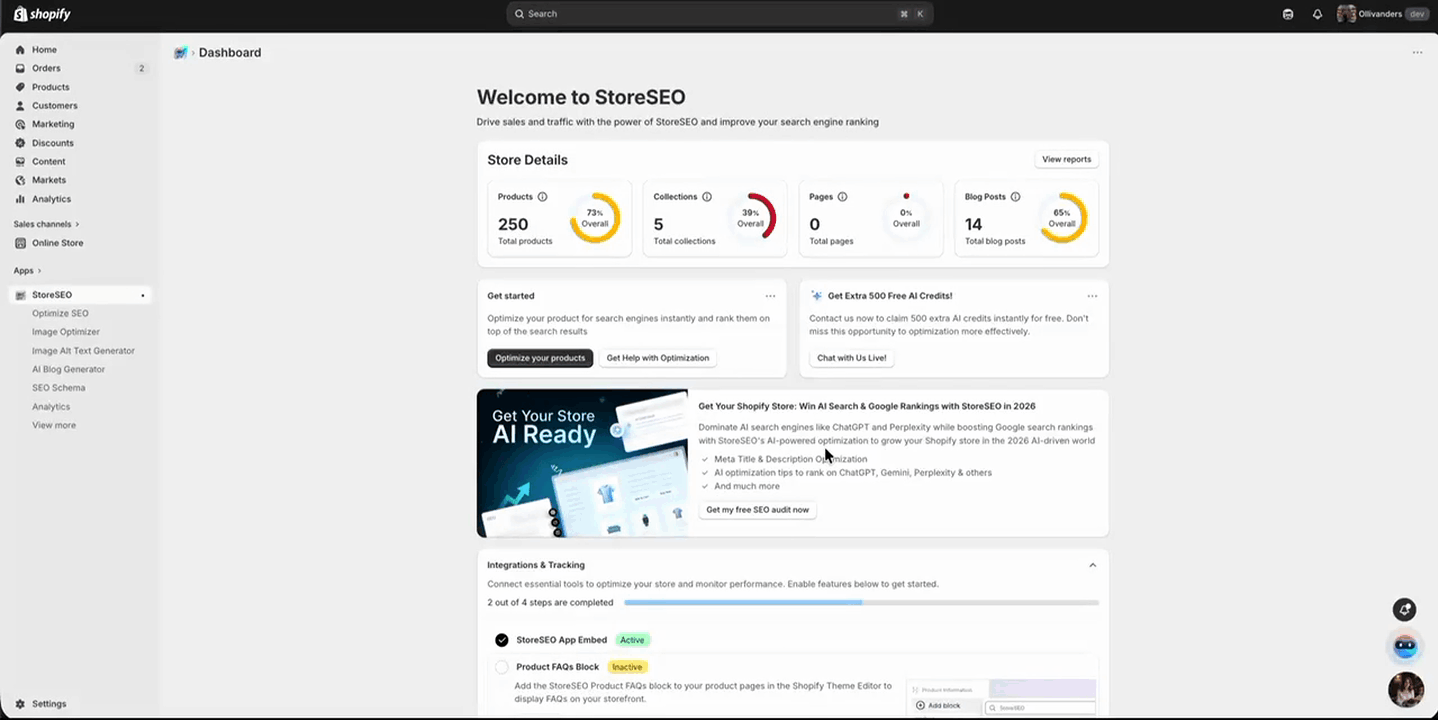Expand the Sales channels section
Viewport: 1439px width, 720px height.
(46, 224)
